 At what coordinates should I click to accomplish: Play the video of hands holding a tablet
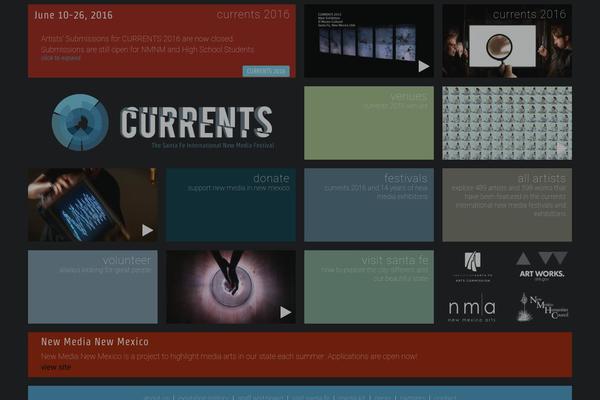[148, 230]
